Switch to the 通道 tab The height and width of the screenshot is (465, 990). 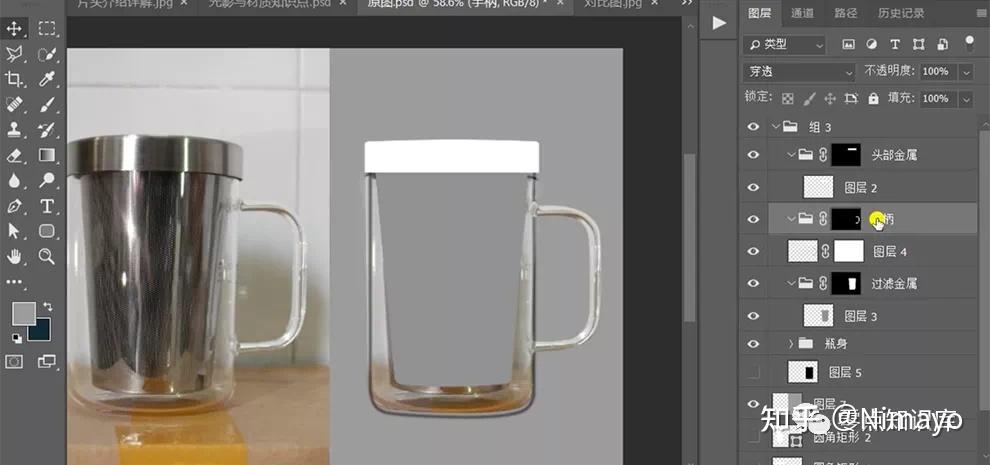coord(802,13)
